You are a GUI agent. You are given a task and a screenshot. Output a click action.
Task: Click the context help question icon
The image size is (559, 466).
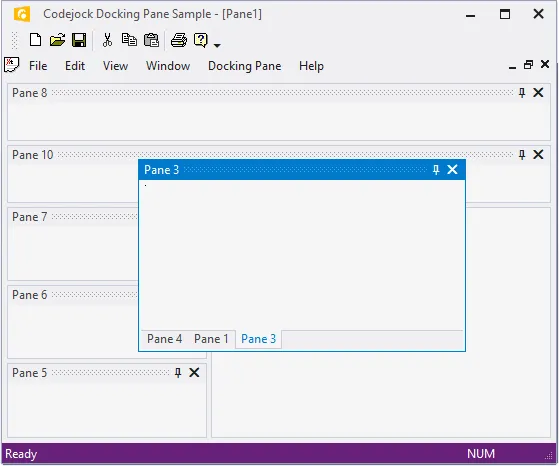[x=201, y=40]
